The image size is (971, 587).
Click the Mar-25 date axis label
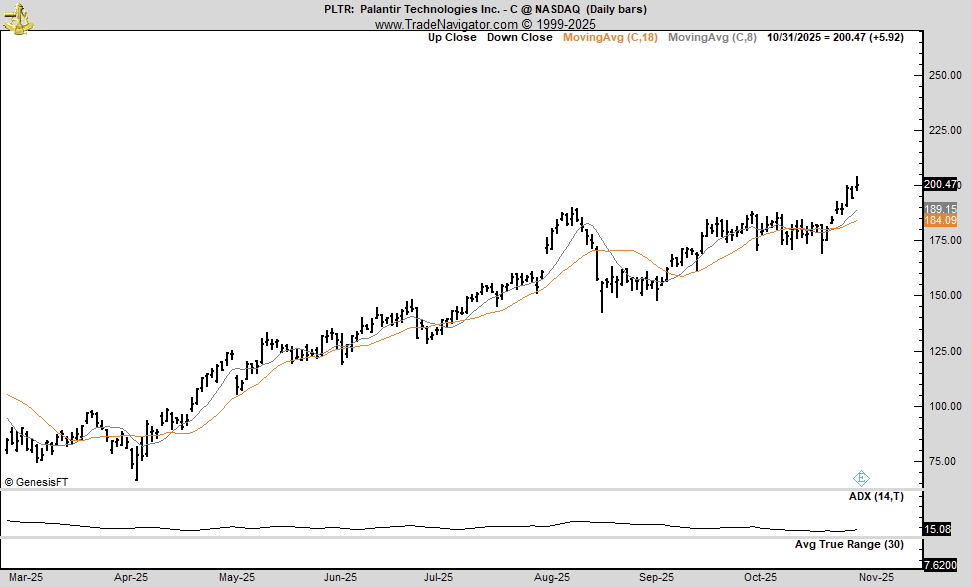click(26, 577)
